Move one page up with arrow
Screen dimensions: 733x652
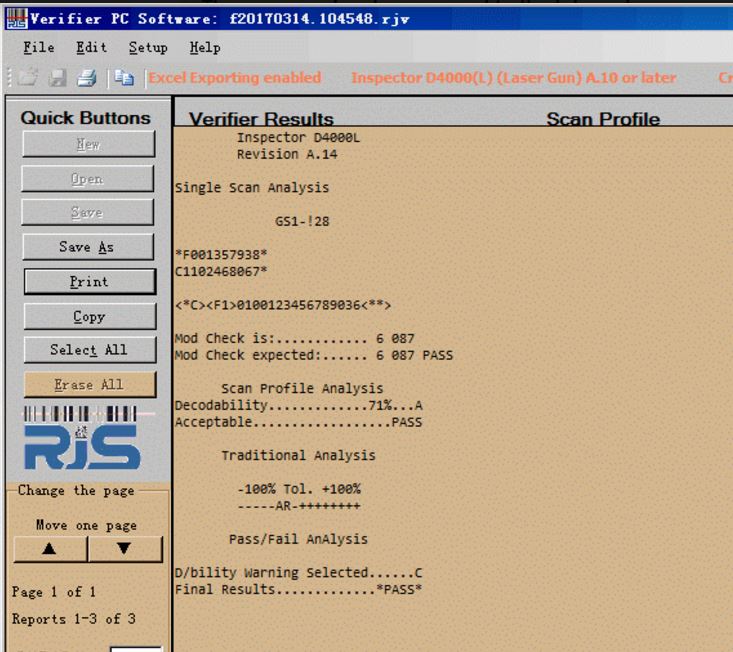pyautogui.click(x=49, y=549)
